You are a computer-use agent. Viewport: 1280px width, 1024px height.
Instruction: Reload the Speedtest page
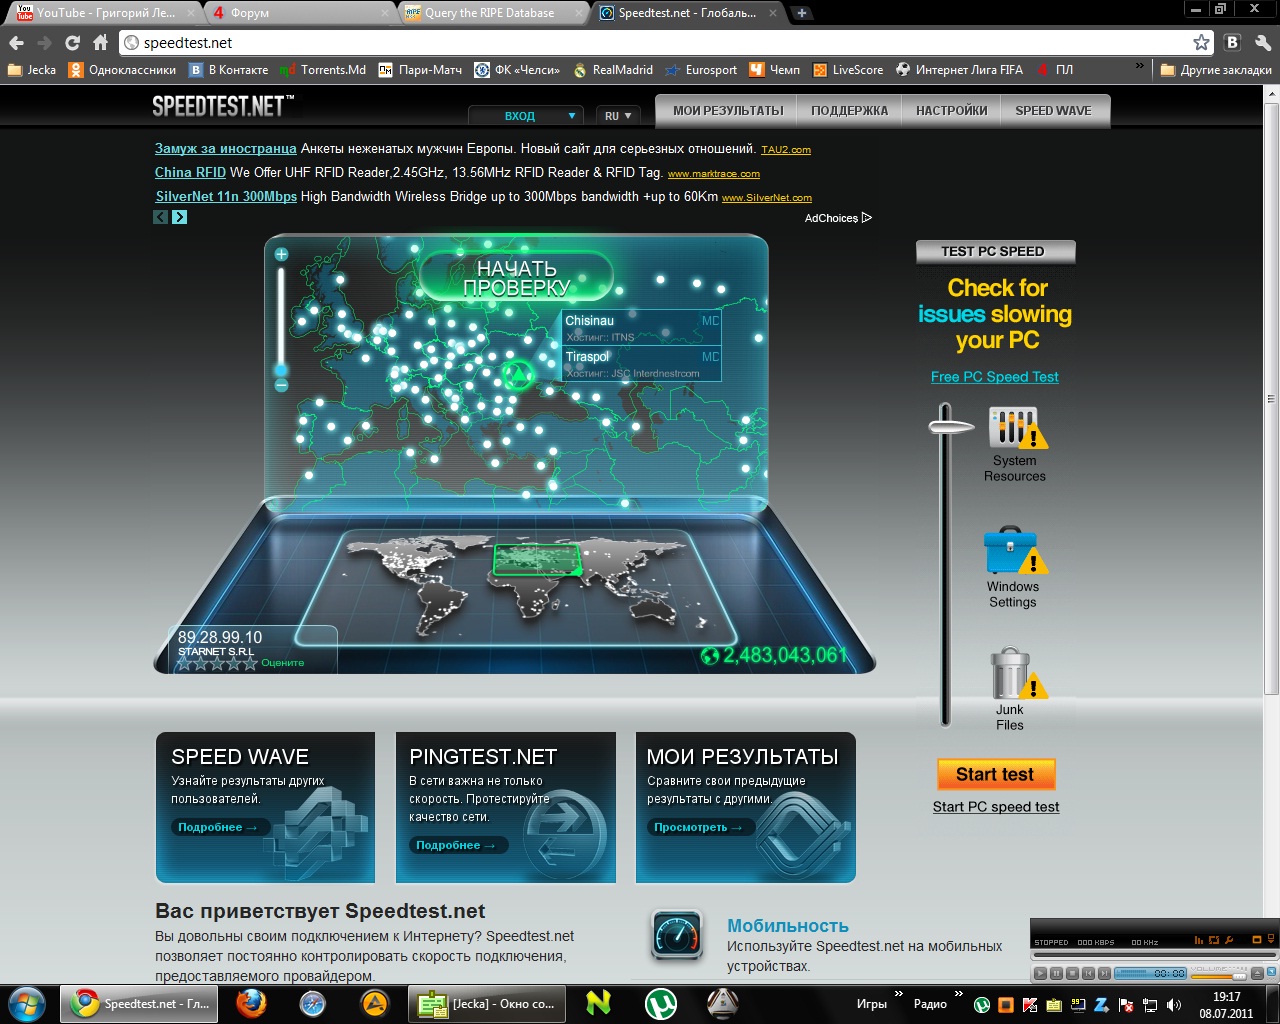point(72,43)
